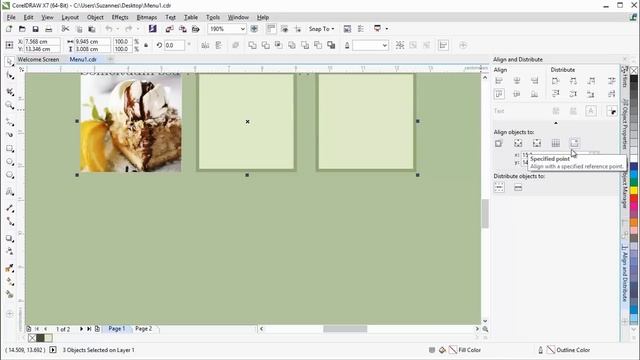Screen dimensions: 640x360
Task: Open the Application launcher dropdown arrow
Action: tap(387, 29)
